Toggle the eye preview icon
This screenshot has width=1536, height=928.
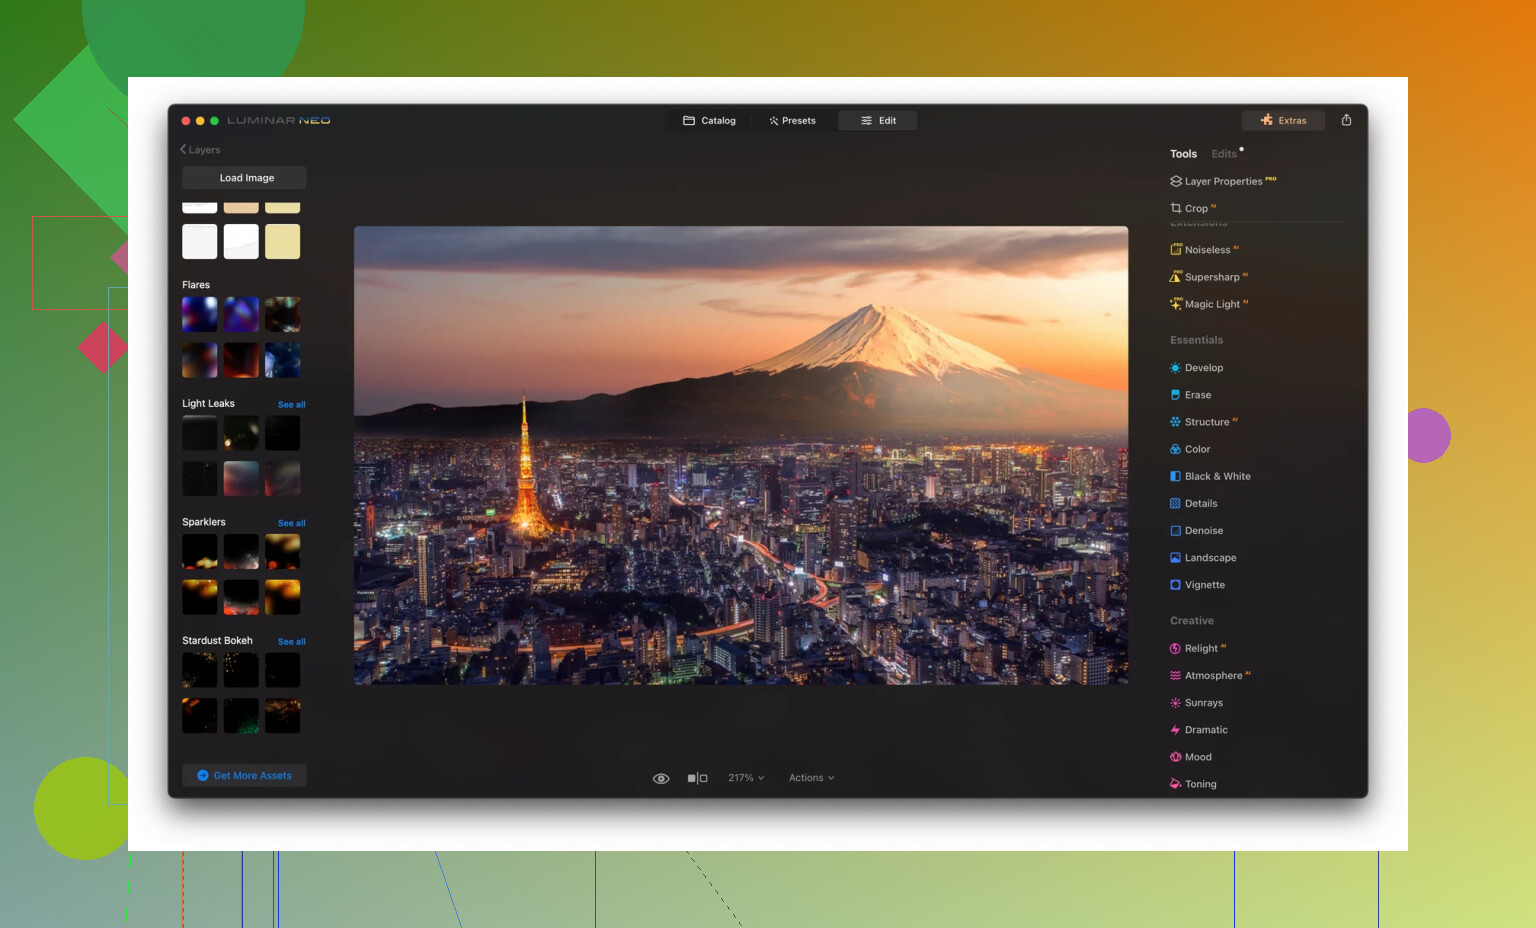(x=661, y=778)
